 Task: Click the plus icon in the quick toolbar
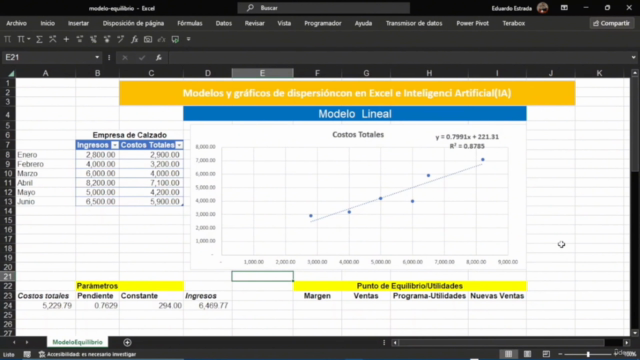click(x=66, y=39)
